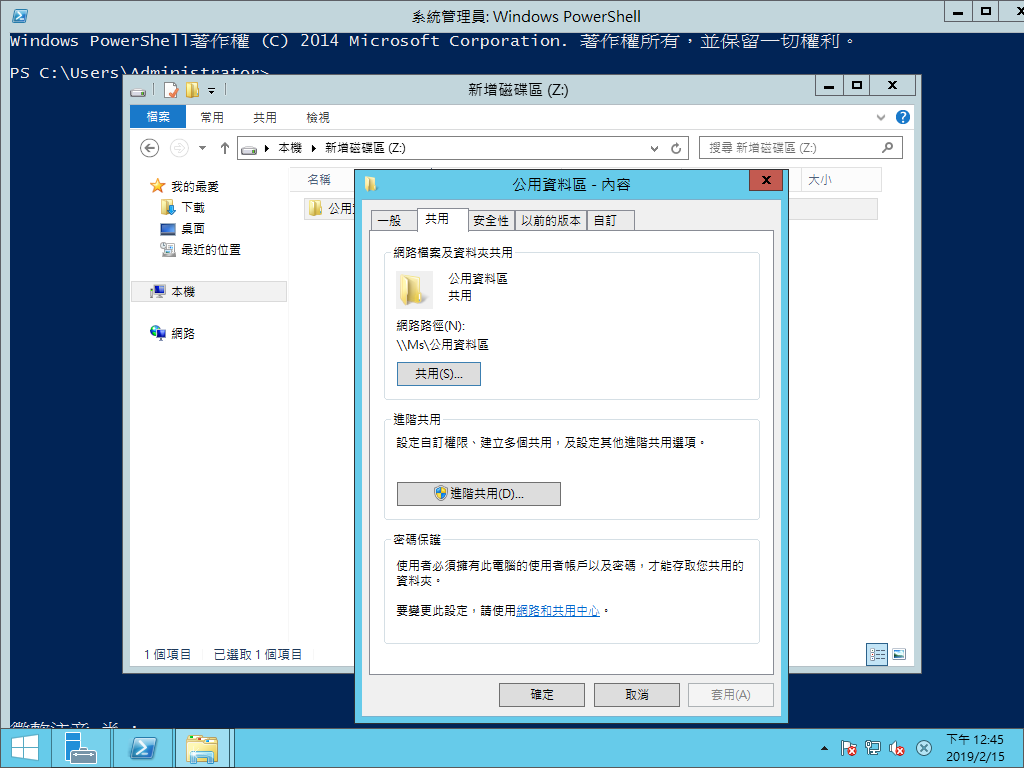Click the shared folder icon in dialog
The image size is (1024, 768).
pos(414,289)
